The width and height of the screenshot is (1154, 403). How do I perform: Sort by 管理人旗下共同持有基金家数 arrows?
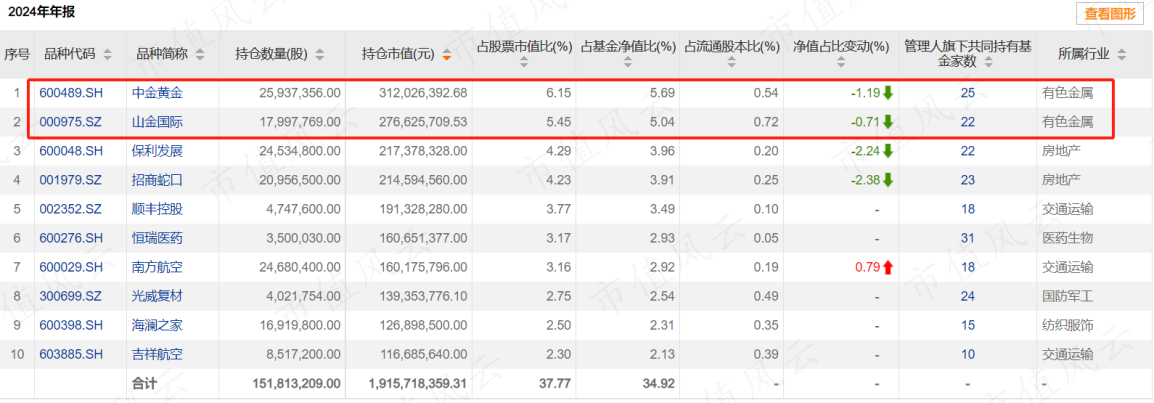[x=987, y=62]
